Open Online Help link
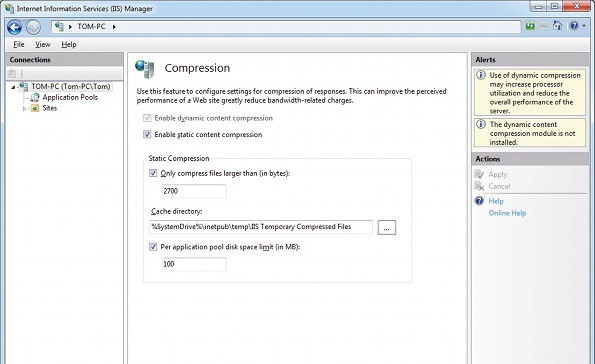Viewport: 595px width, 364px height. (507, 213)
